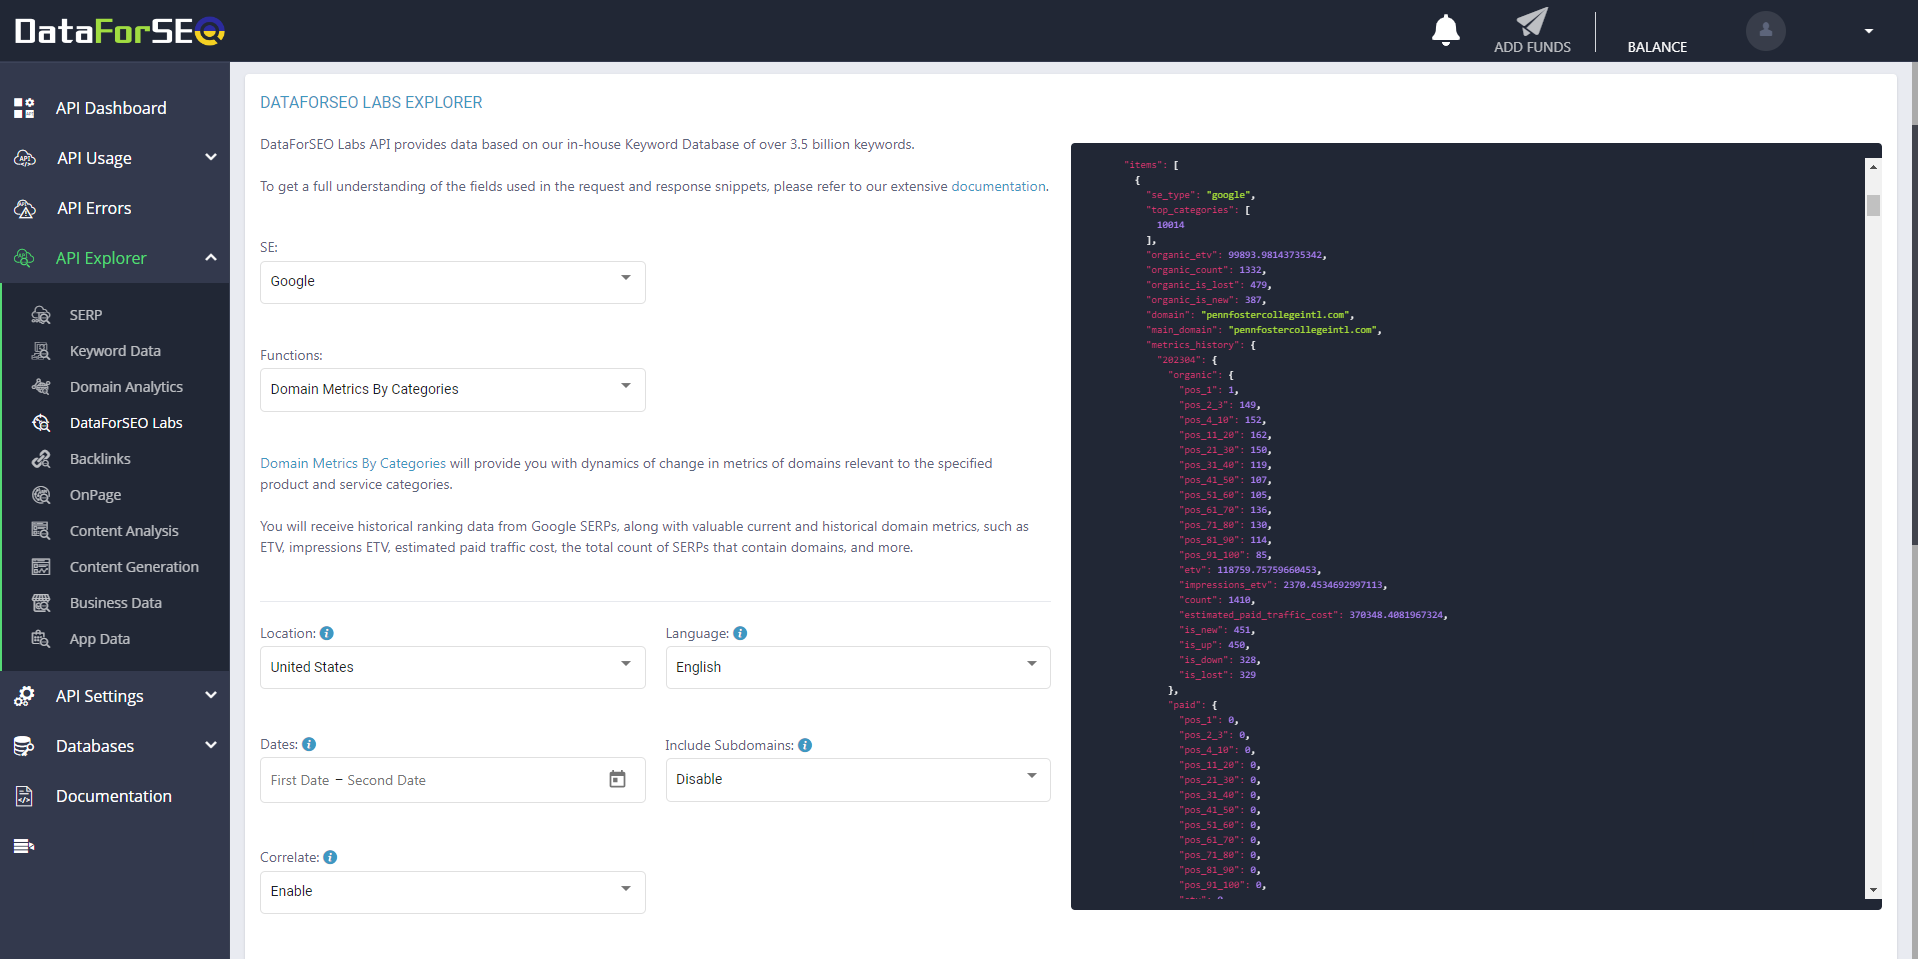This screenshot has height=959, width=1918.
Task: Click the Include Subdomains info icon
Action: [x=805, y=745]
